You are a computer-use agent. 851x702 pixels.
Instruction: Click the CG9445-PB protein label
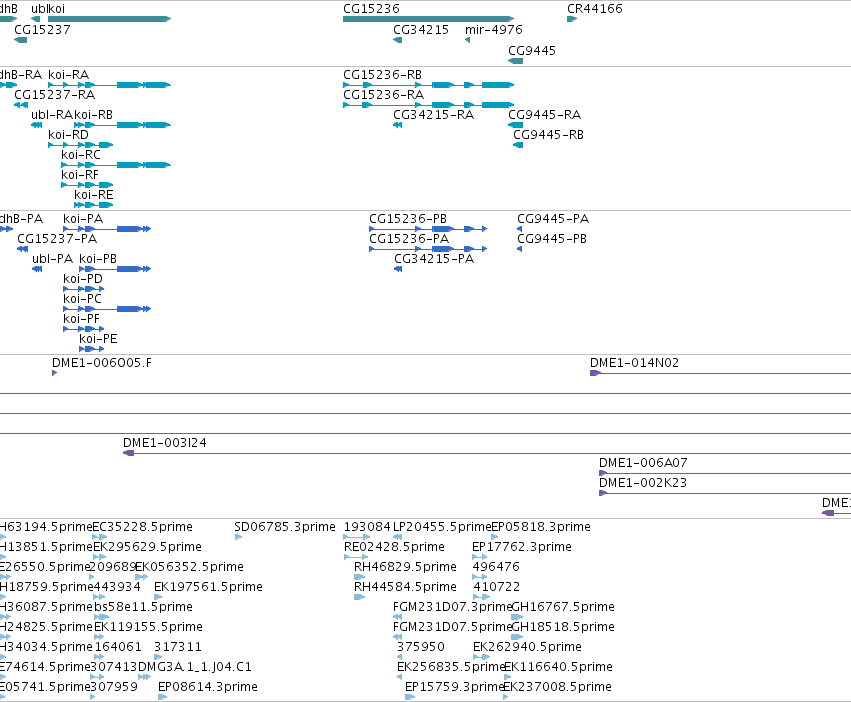tap(552, 239)
